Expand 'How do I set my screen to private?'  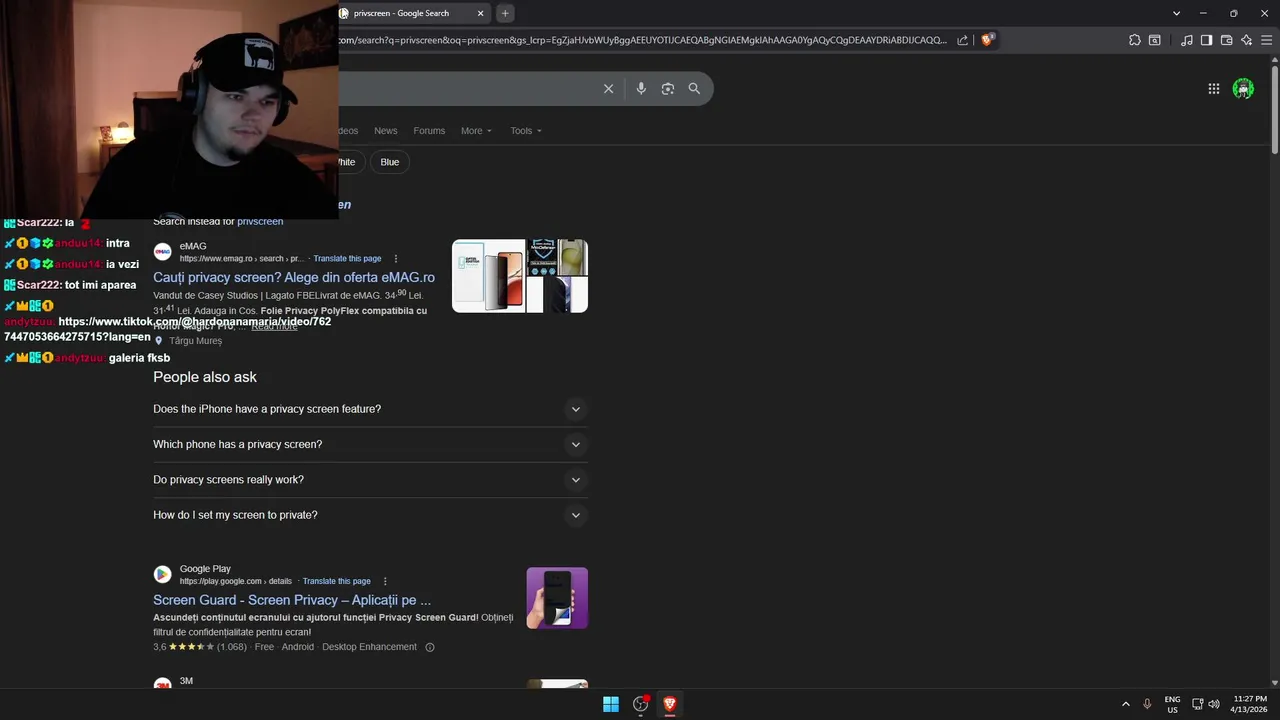370,515
